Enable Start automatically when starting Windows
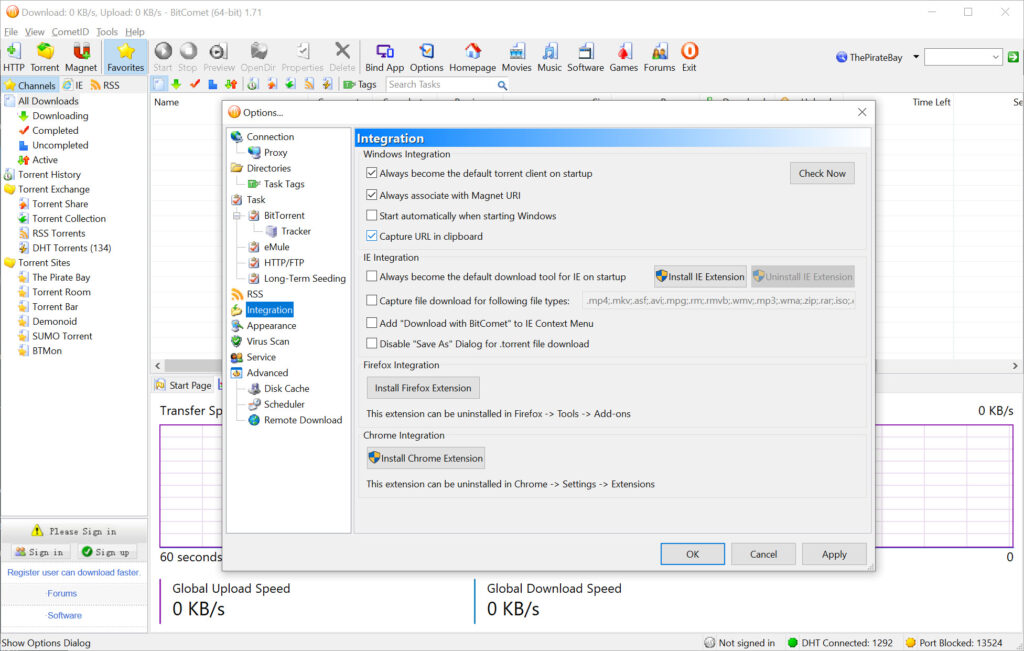This screenshot has width=1024, height=651. [x=372, y=215]
